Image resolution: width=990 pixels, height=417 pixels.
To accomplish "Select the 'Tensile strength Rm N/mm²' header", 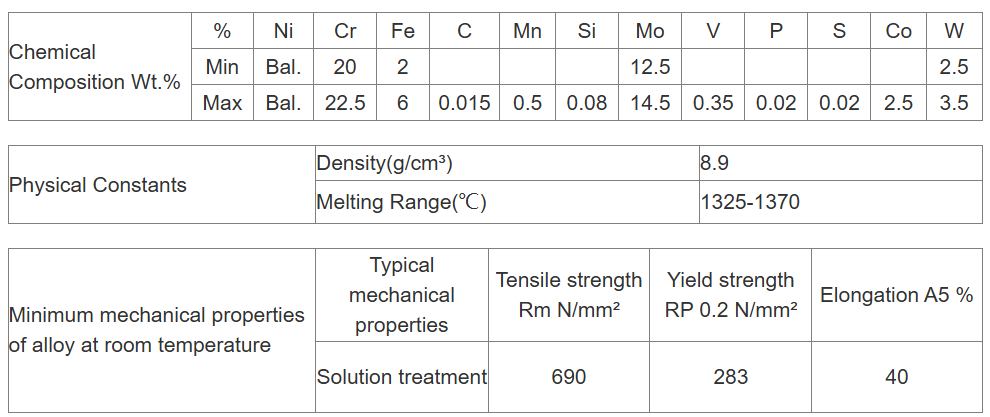I will point(569,295).
